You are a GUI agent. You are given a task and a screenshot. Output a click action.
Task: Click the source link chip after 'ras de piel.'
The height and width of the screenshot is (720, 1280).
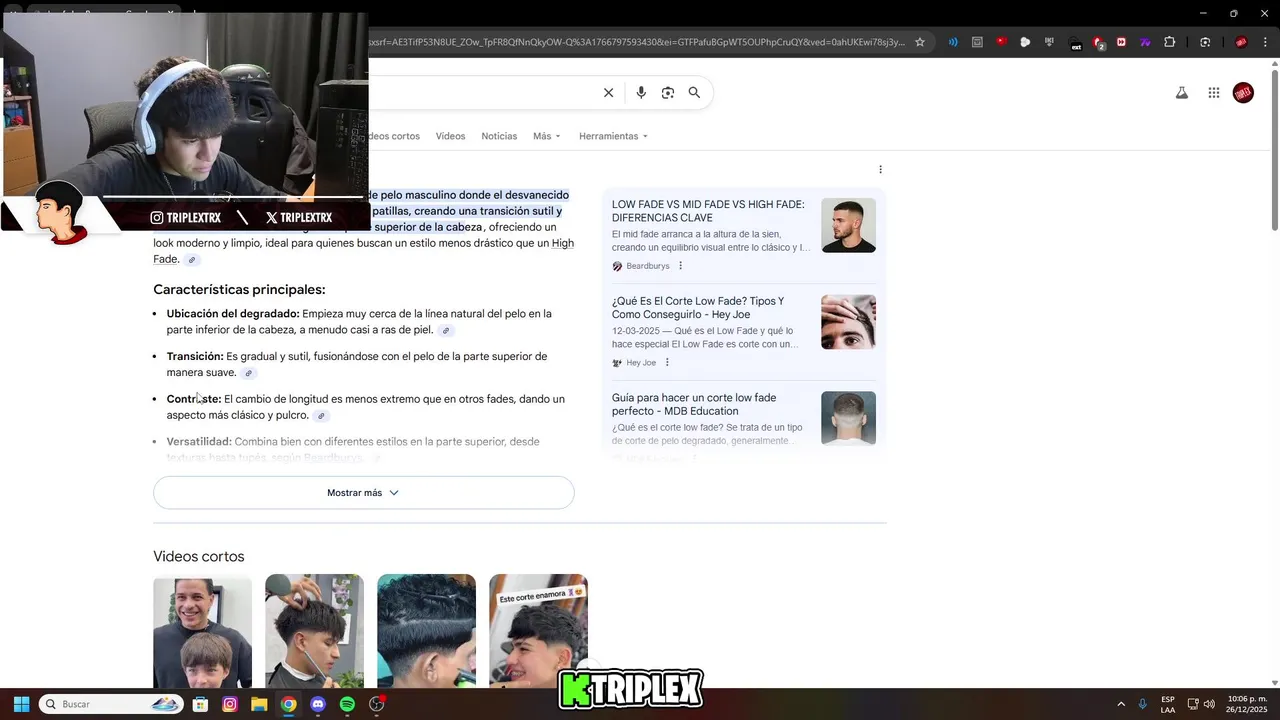(446, 331)
